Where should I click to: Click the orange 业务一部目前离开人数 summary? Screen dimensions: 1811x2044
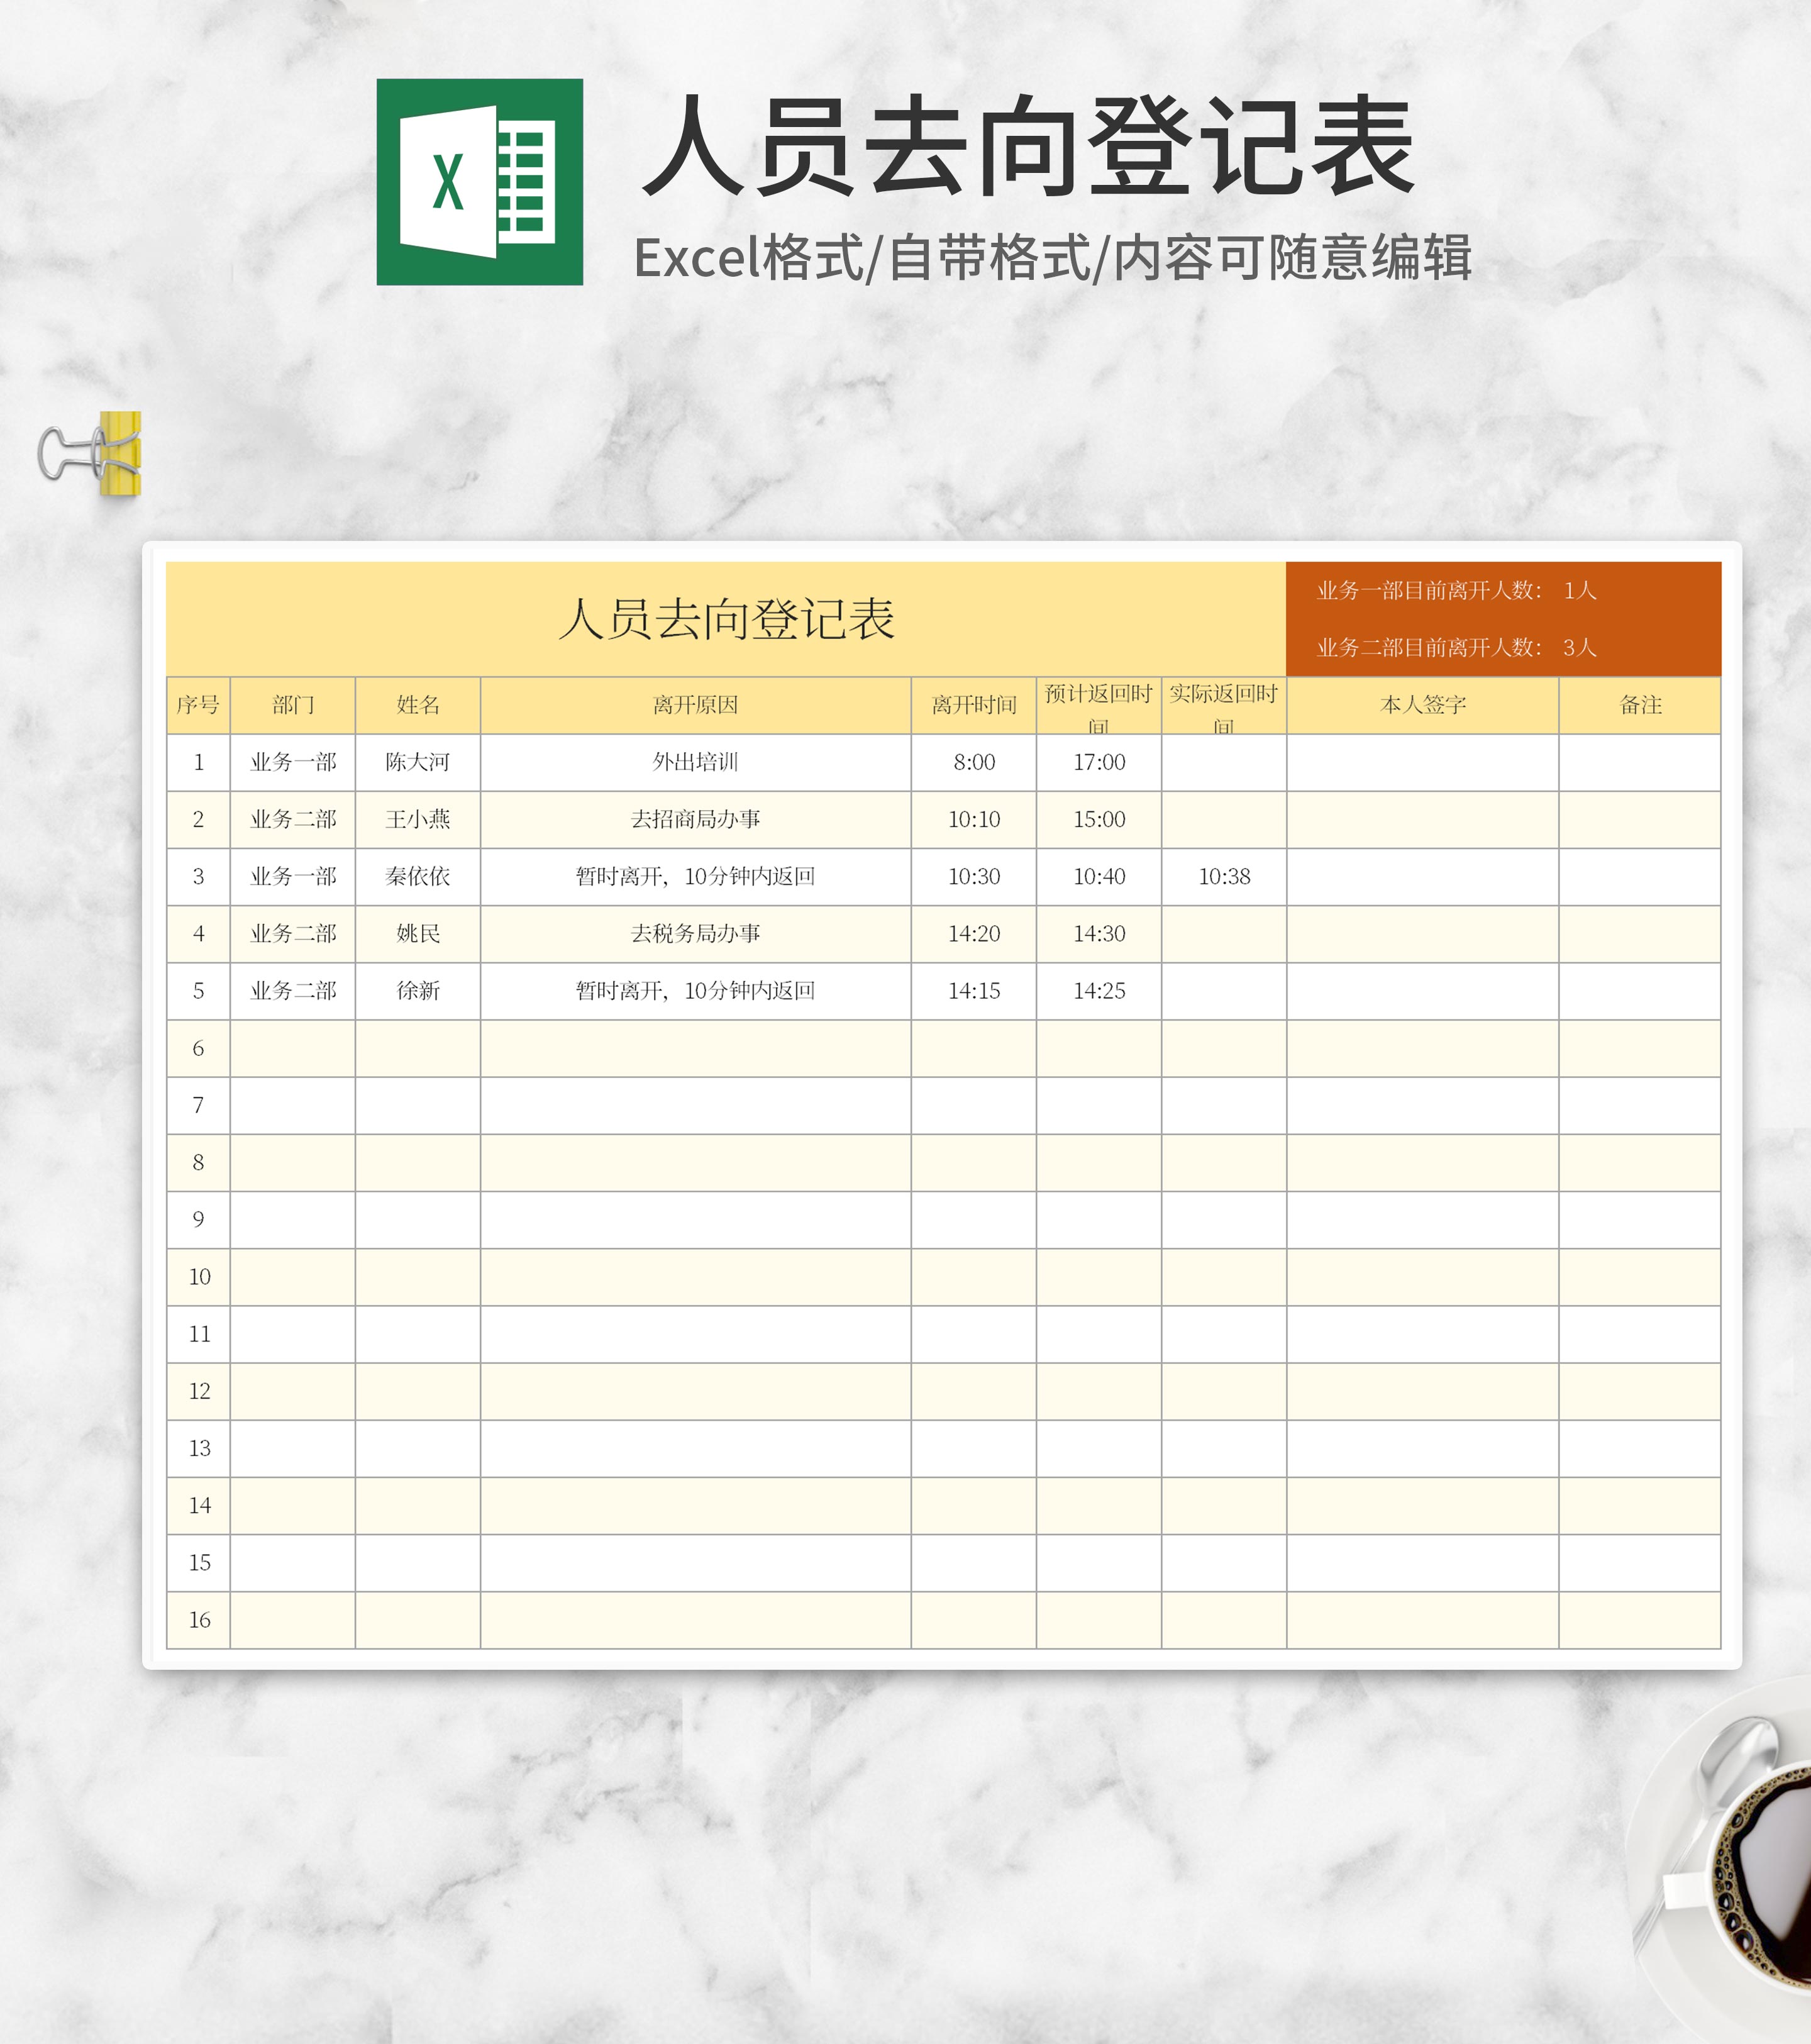(1455, 590)
